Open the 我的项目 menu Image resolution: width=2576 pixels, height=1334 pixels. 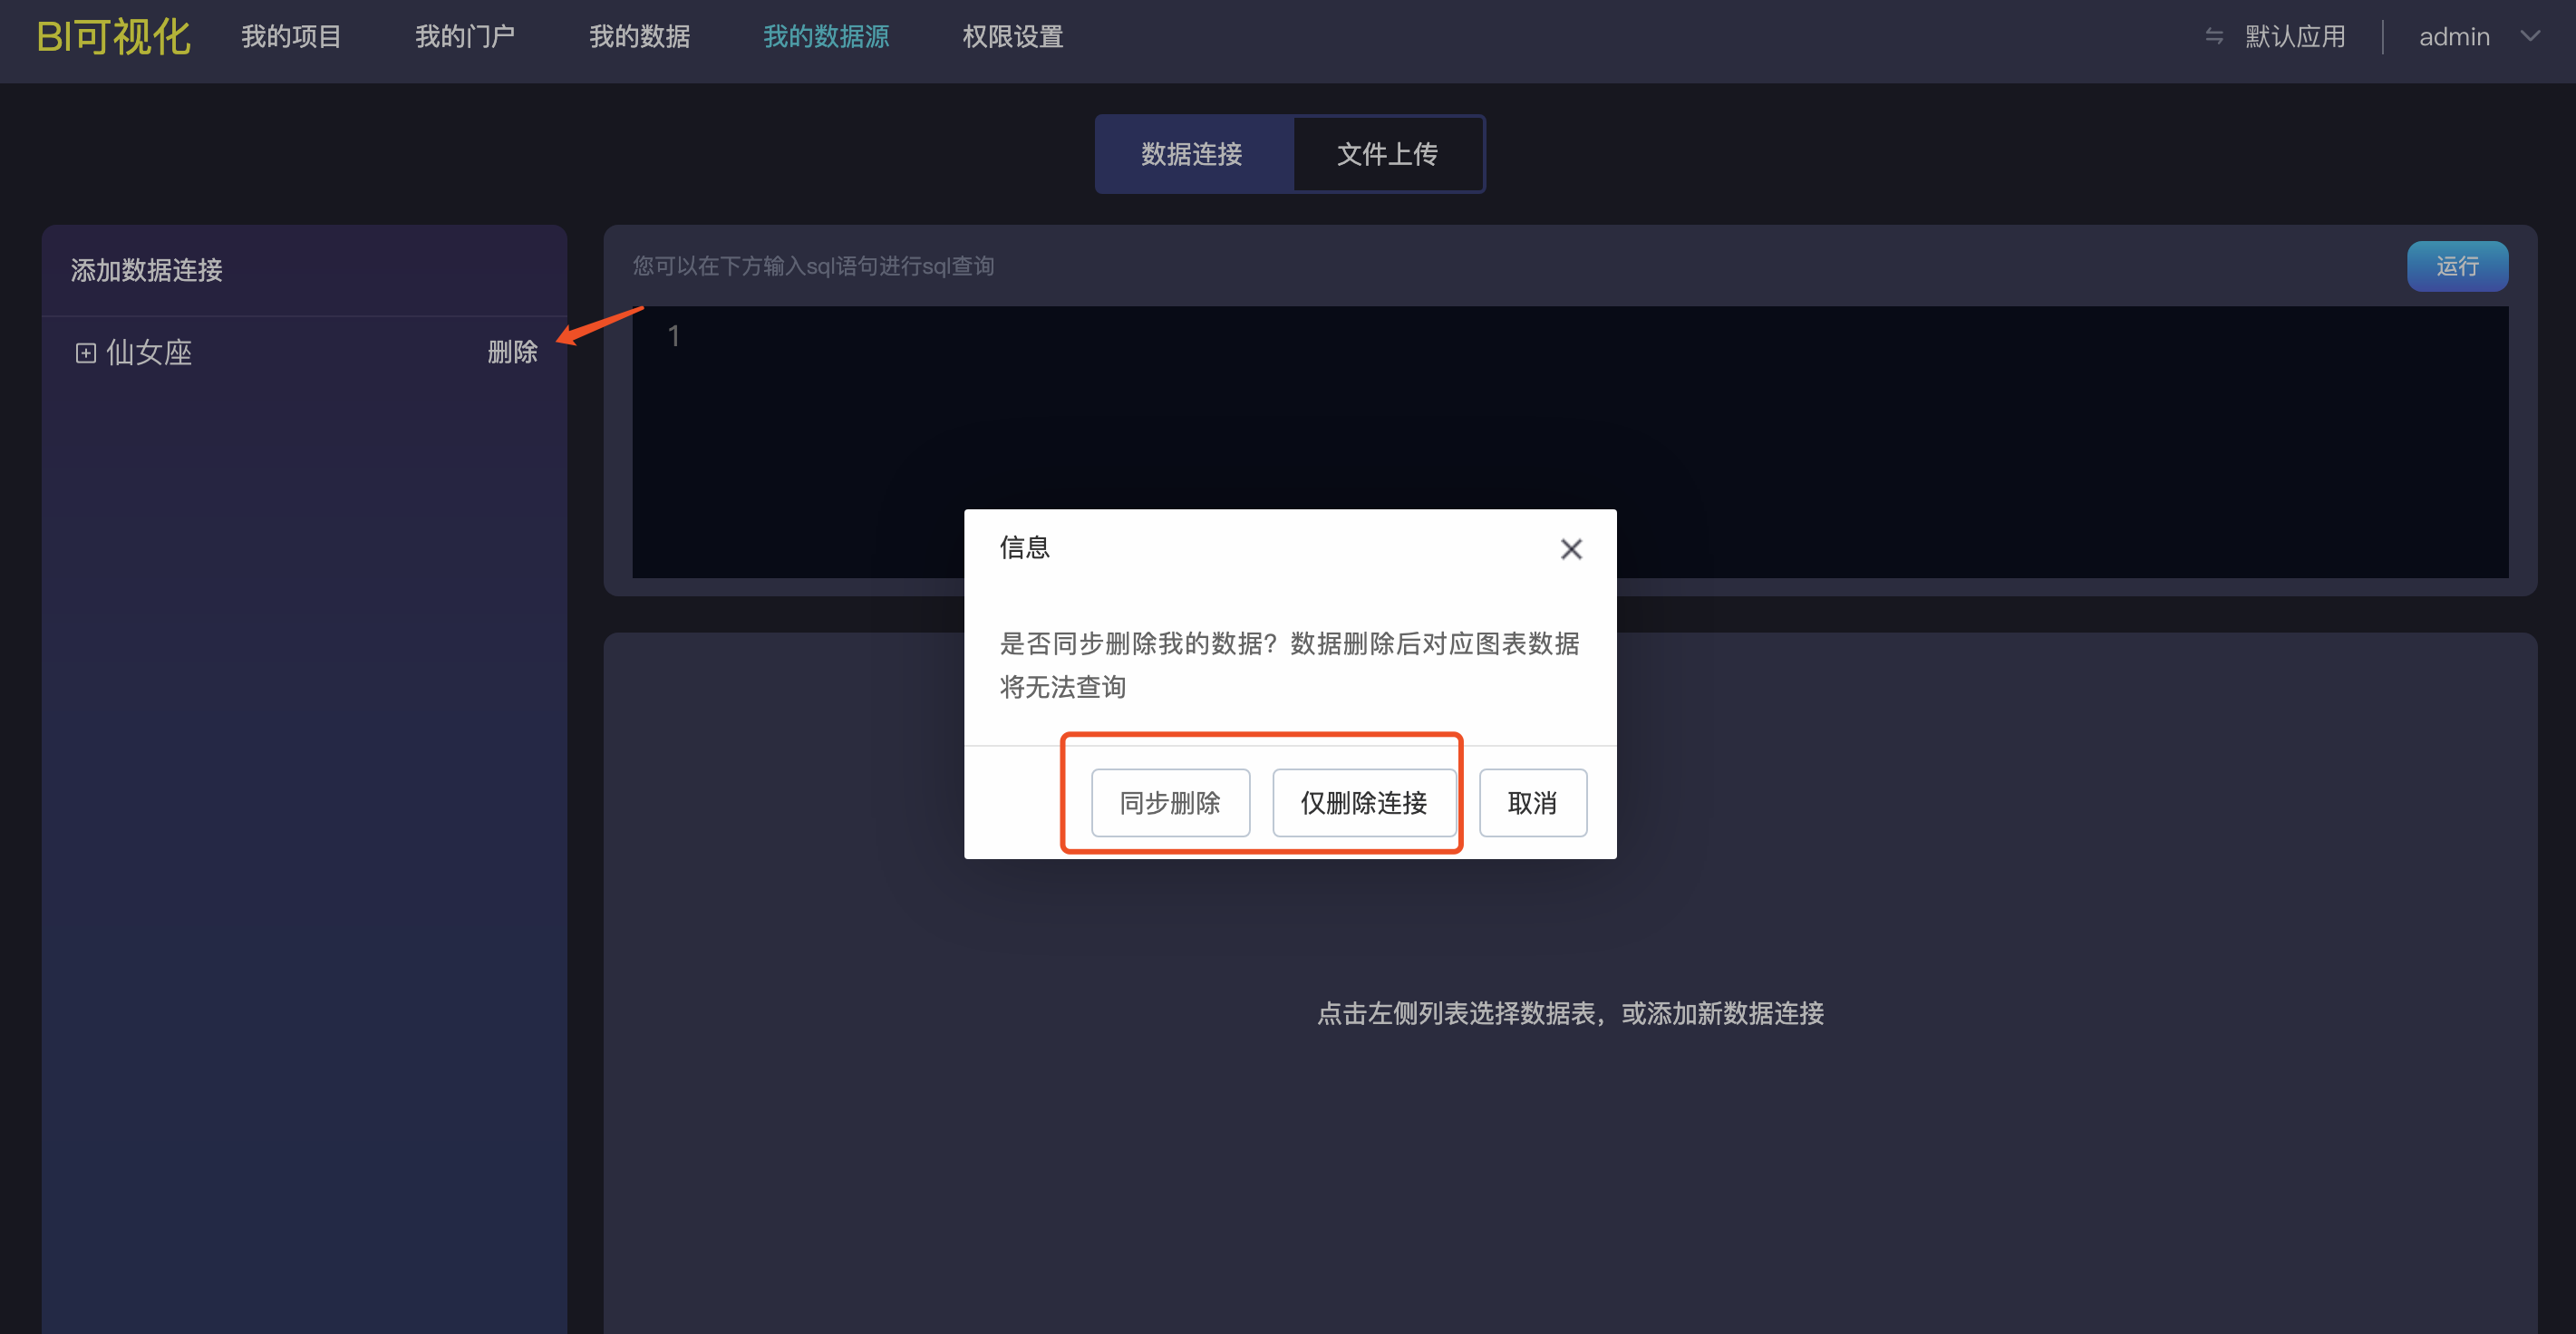tap(291, 37)
